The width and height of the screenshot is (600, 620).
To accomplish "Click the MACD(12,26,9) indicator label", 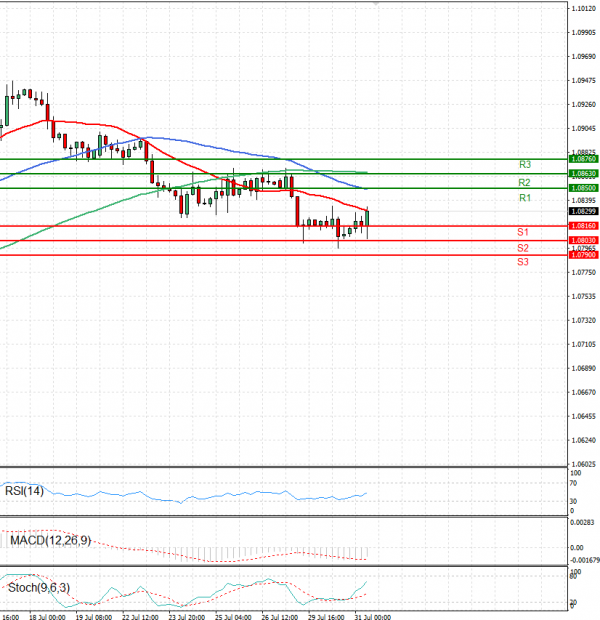I will tap(51, 541).
